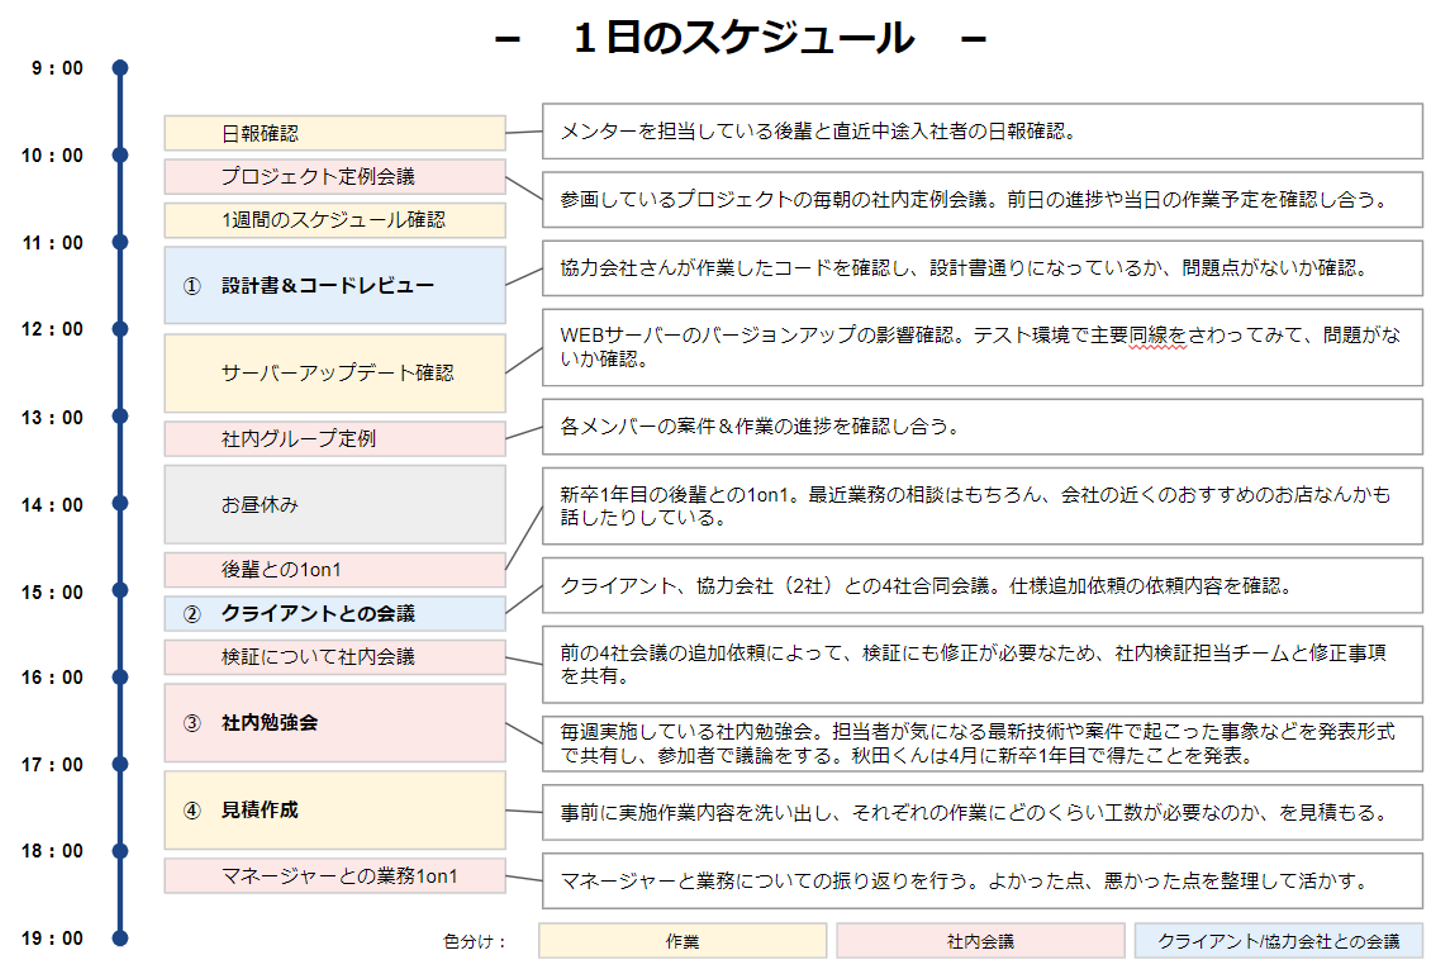Click the description starting 前の4社会議の追加依頼

coord(982,664)
